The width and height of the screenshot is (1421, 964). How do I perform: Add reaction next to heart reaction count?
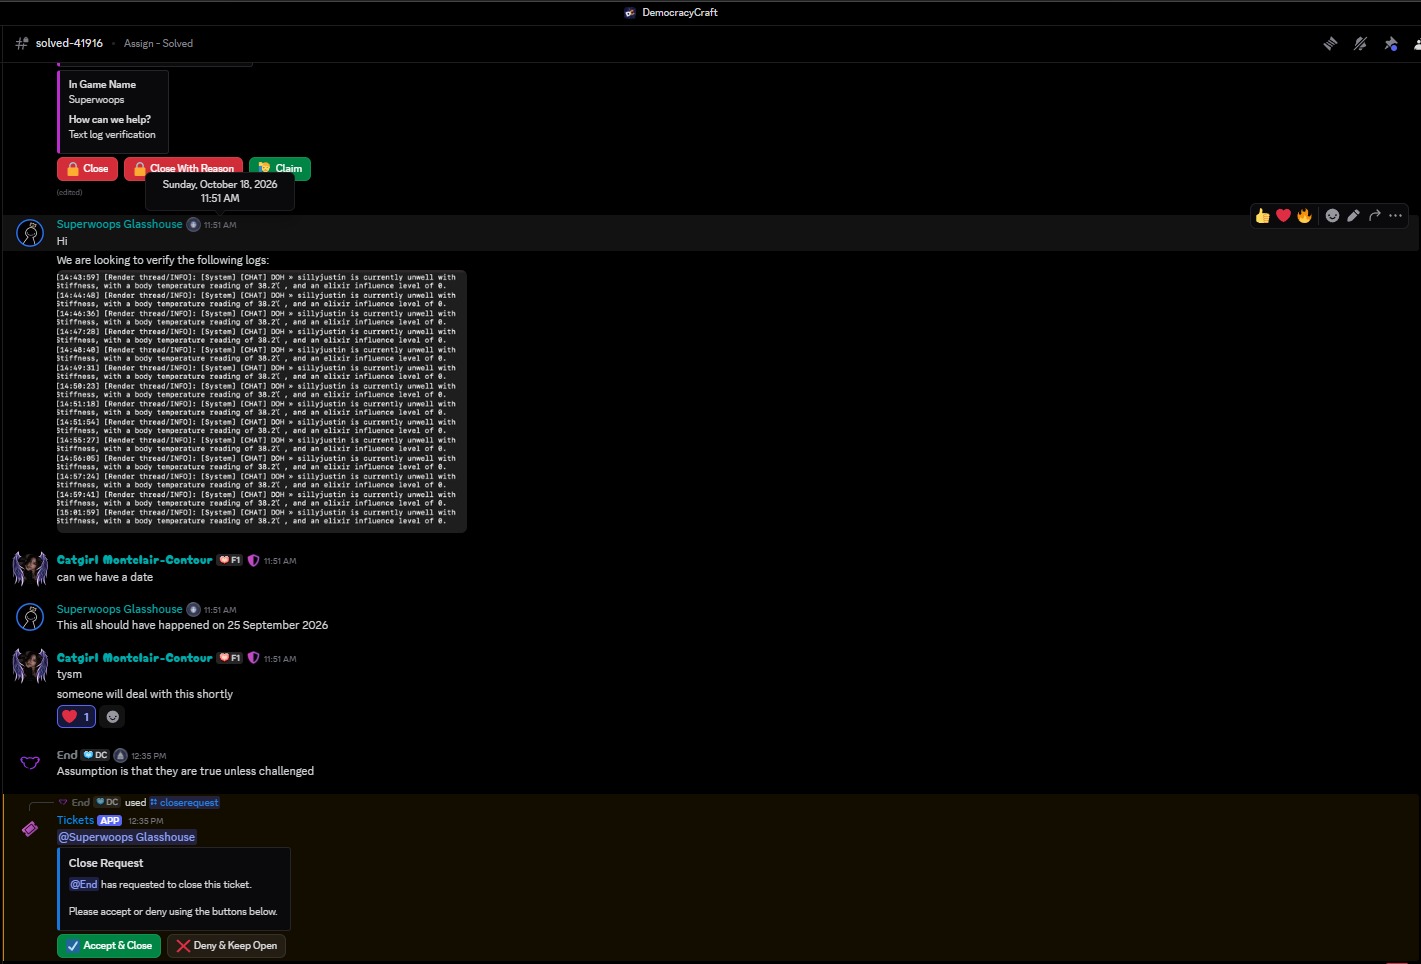pyautogui.click(x=113, y=716)
